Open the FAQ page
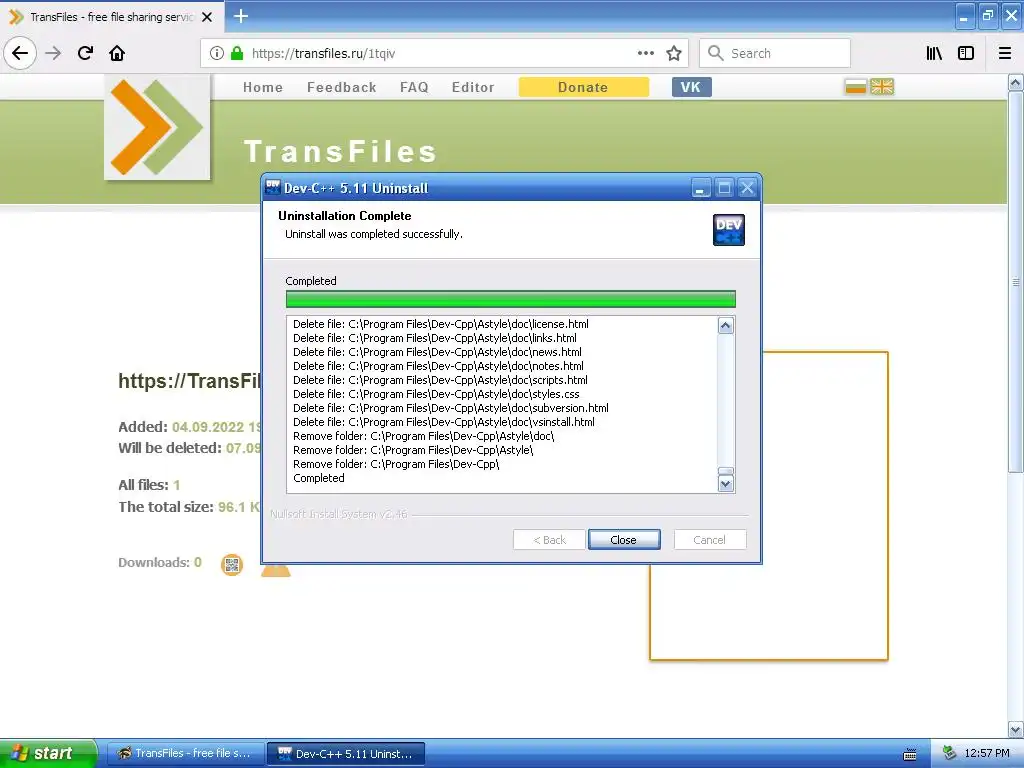Screen dimensions: 1024x768 point(414,87)
